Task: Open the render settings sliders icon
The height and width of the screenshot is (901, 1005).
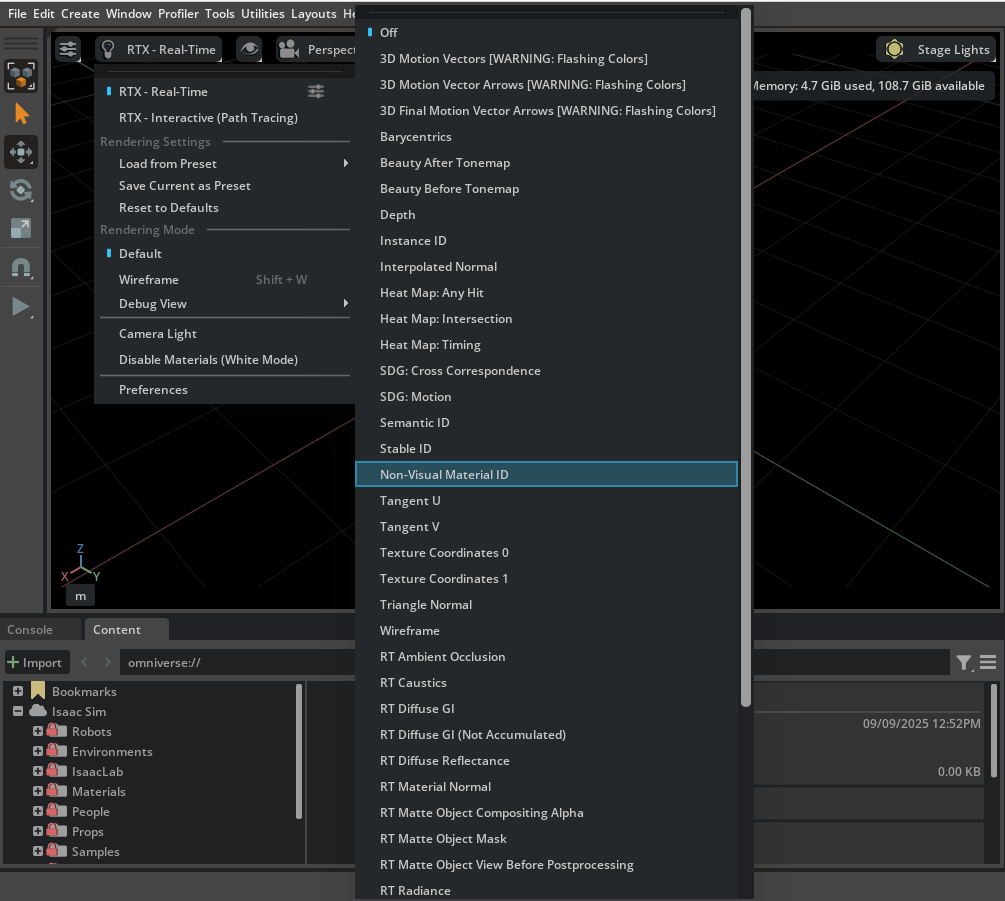Action: pyautogui.click(x=68, y=48)
